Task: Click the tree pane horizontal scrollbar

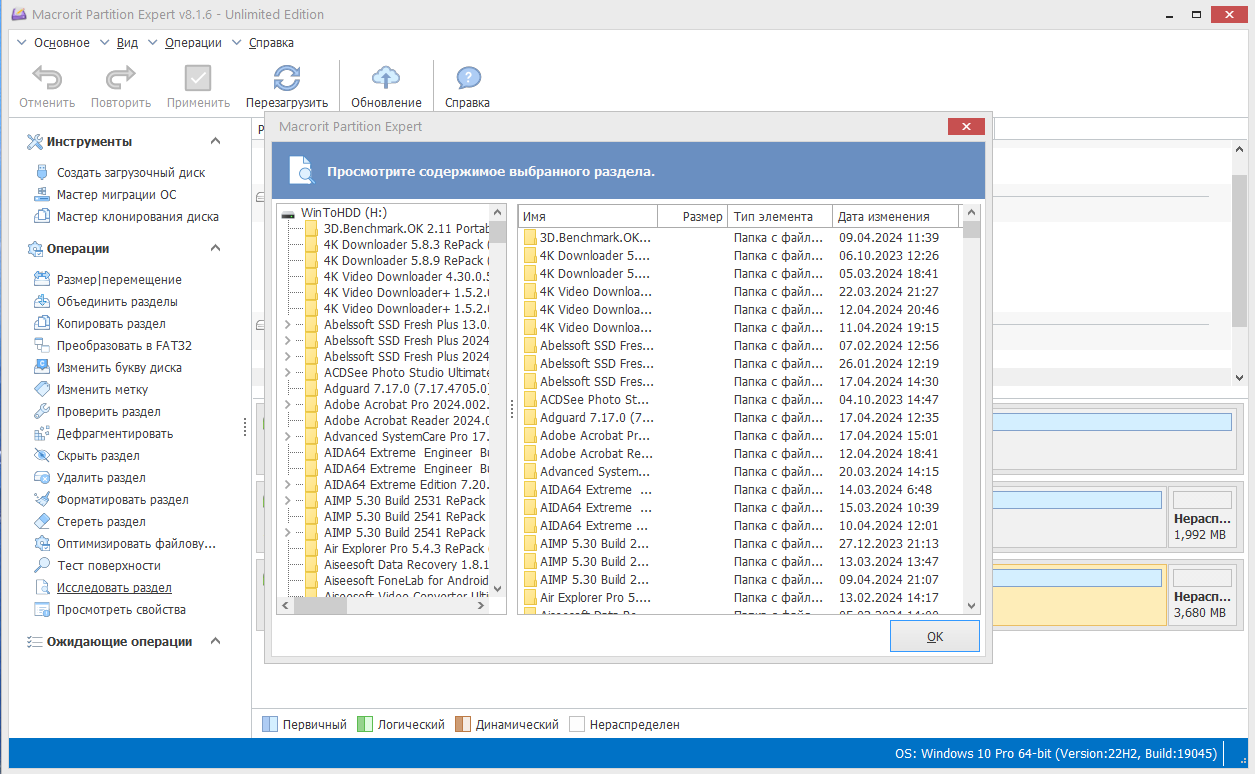Action: click(x=391, y=606)
